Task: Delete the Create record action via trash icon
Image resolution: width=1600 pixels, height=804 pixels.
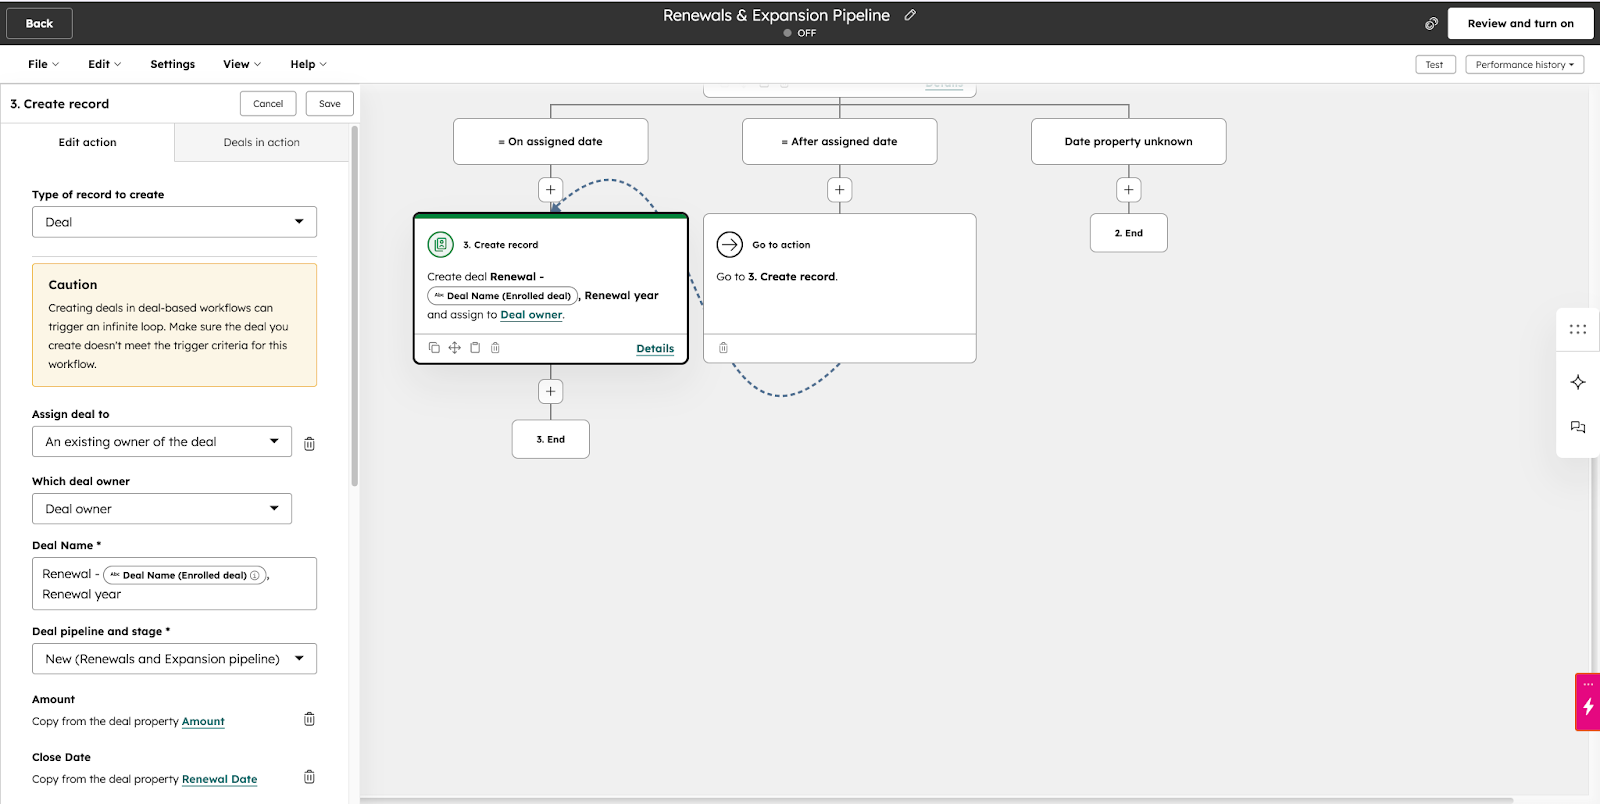Action: pos(495,348)
